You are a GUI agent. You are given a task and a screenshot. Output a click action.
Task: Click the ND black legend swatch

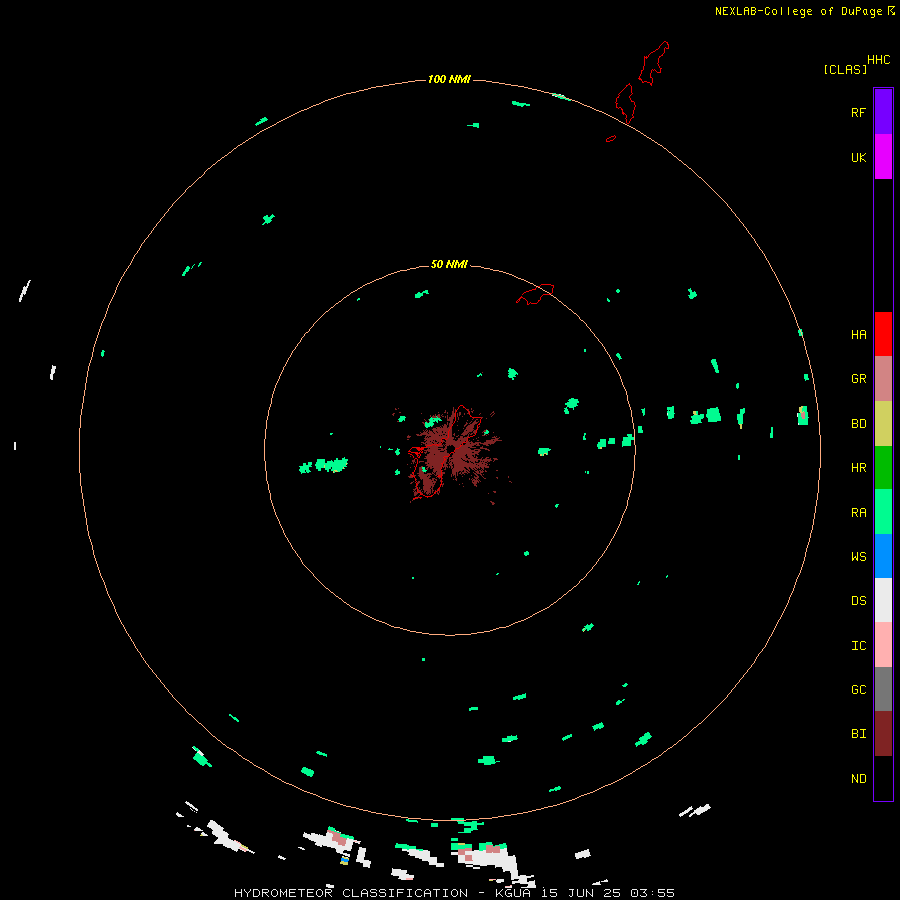tap(883, 778)
